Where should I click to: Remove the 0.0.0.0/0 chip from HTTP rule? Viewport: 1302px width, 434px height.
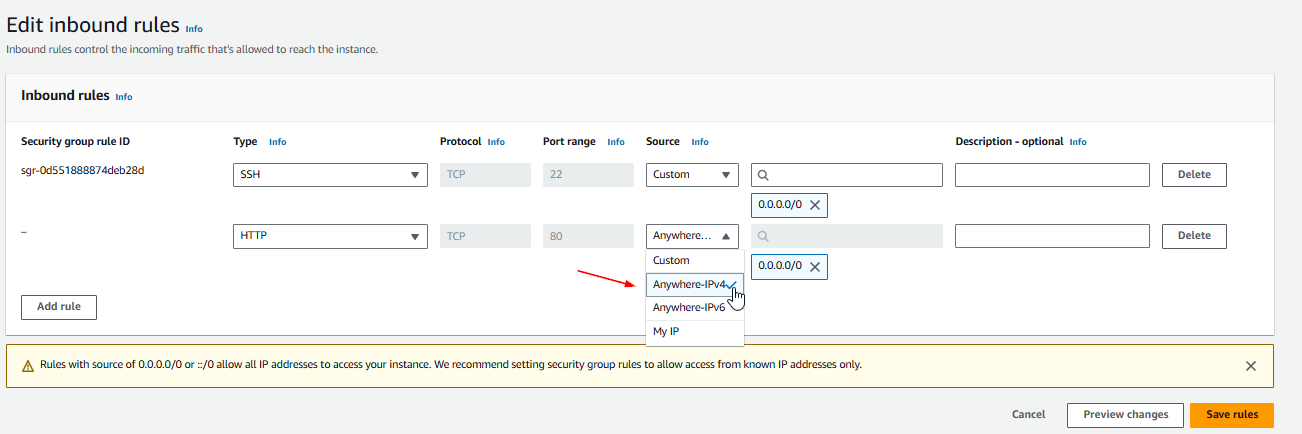click(x=814, y=267)
